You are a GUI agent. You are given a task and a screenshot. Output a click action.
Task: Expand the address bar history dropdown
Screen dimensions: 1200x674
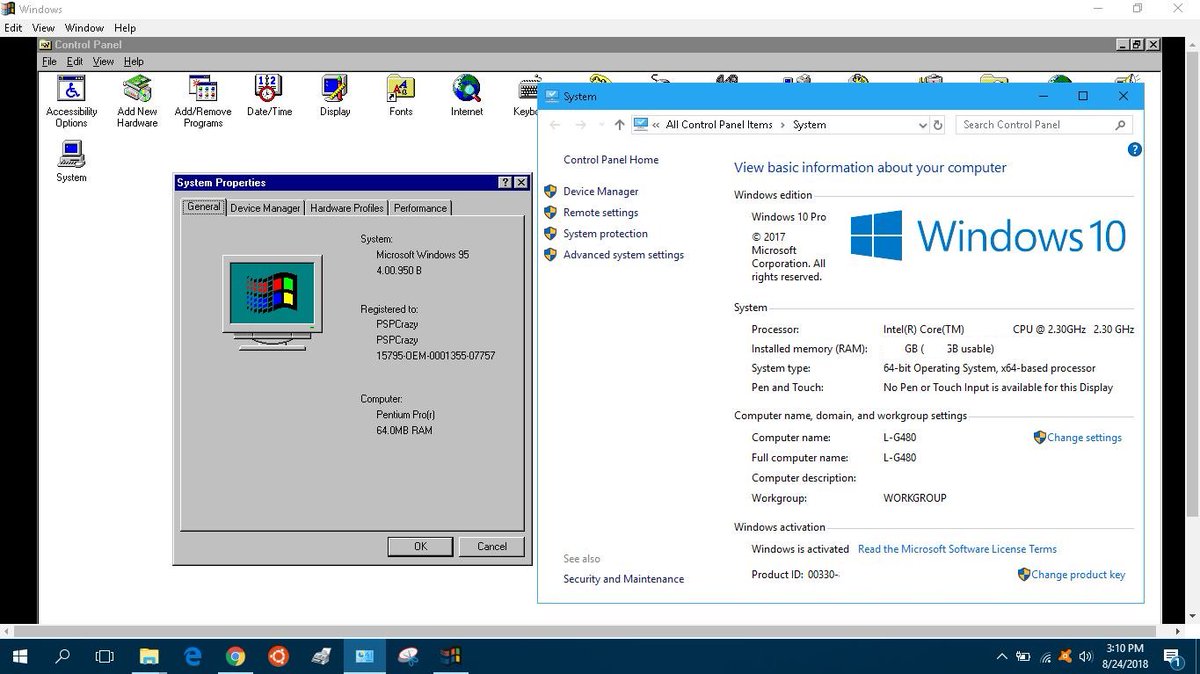[x=922, y=124]
